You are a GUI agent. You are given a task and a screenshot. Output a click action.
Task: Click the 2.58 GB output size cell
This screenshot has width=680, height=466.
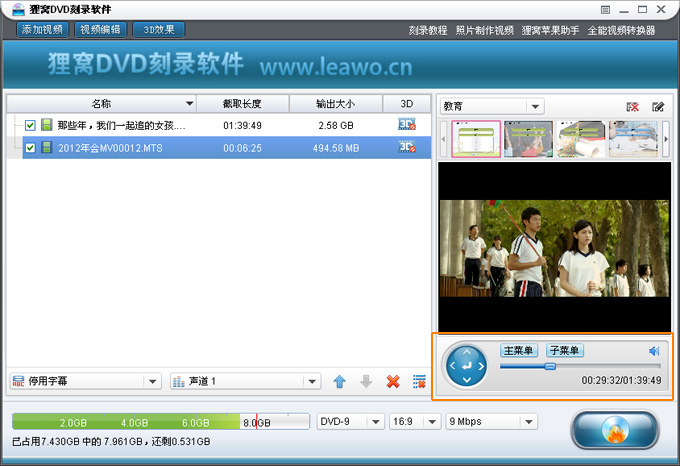(x=336, y=125)
